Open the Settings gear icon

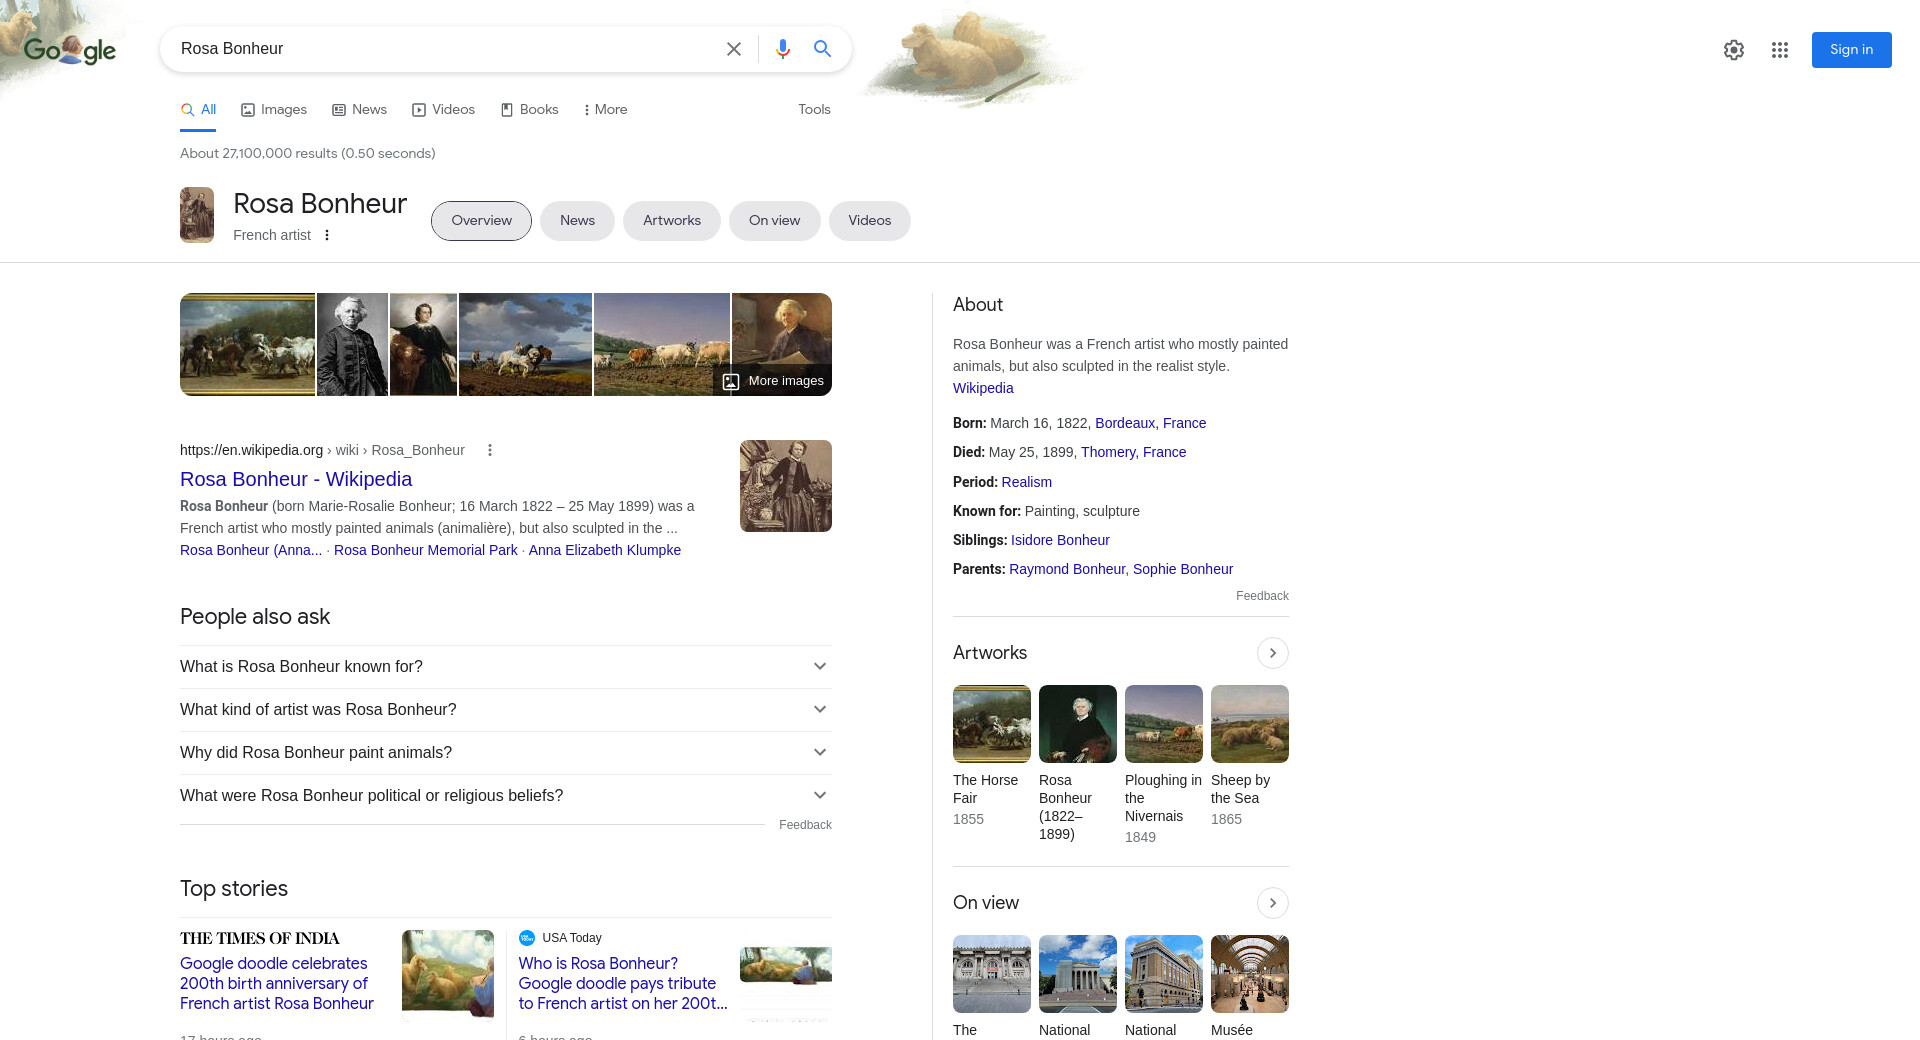(x=1733, y=50)
